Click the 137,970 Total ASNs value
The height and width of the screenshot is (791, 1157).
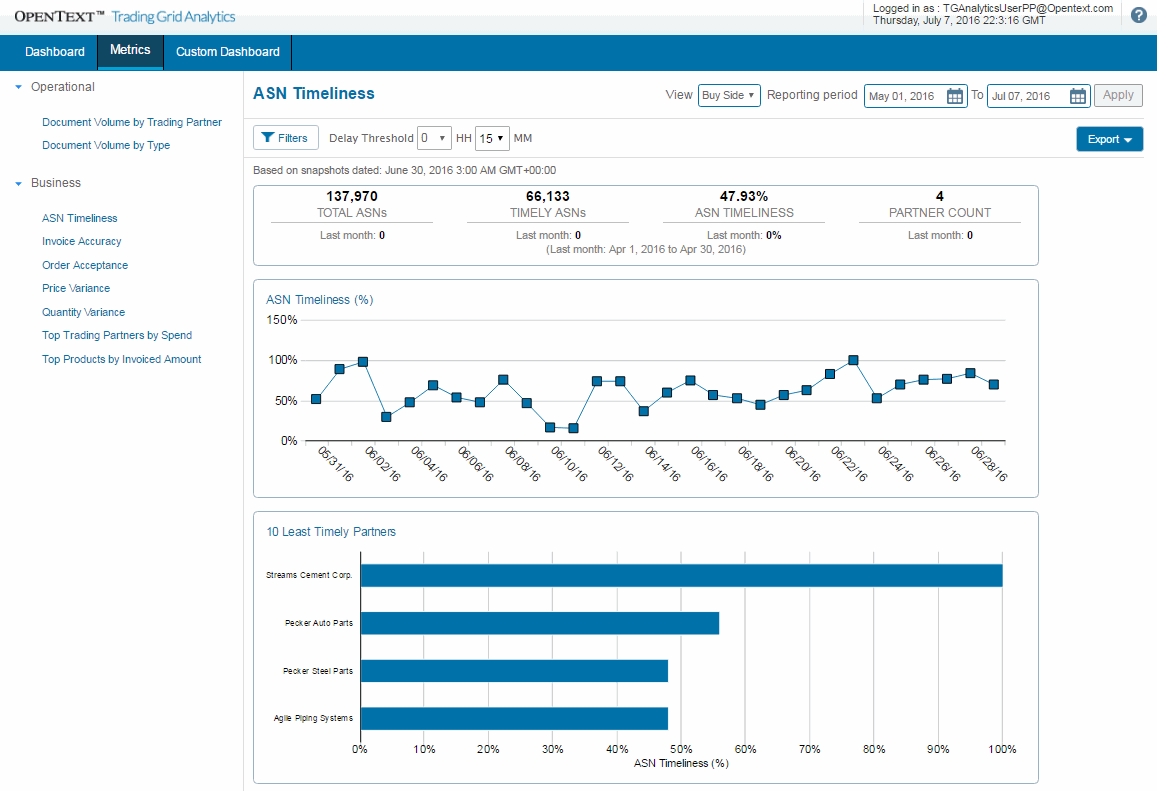tap(352, 196)
